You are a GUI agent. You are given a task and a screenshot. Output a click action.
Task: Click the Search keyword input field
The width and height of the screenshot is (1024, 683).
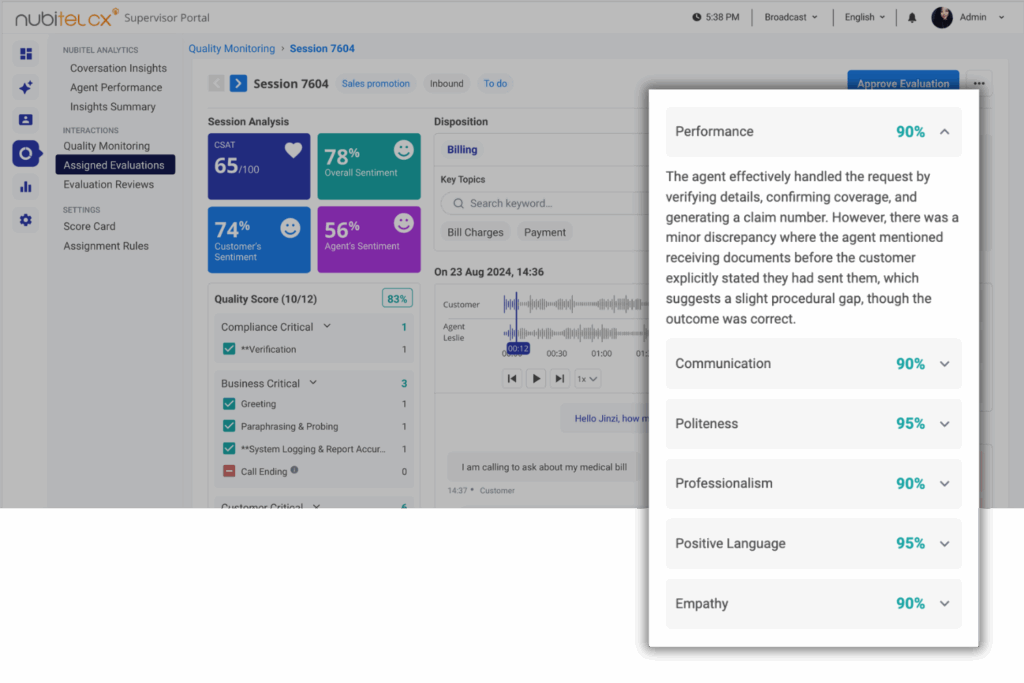tap(543, 204)
